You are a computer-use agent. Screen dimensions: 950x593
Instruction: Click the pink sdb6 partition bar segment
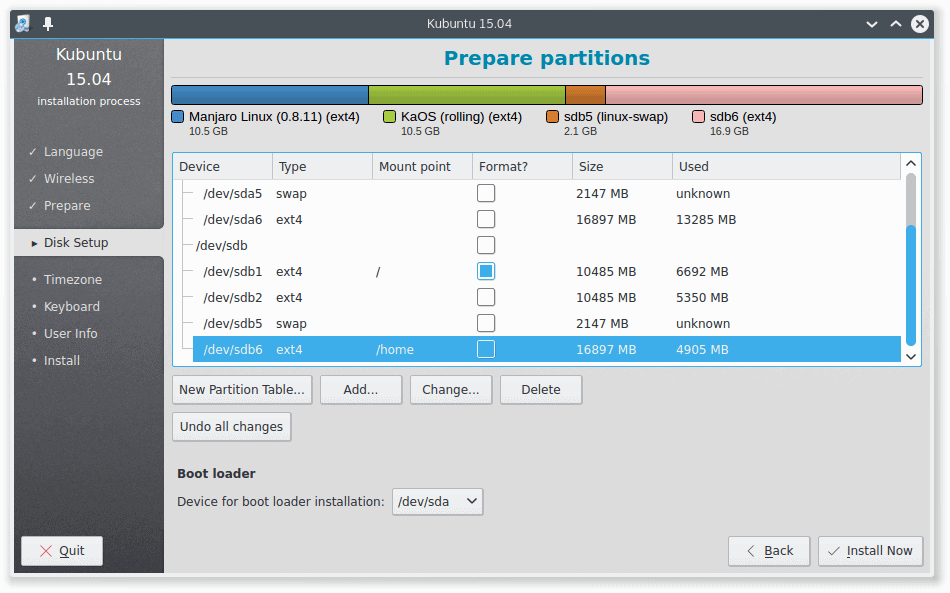[x=764, y=95]
